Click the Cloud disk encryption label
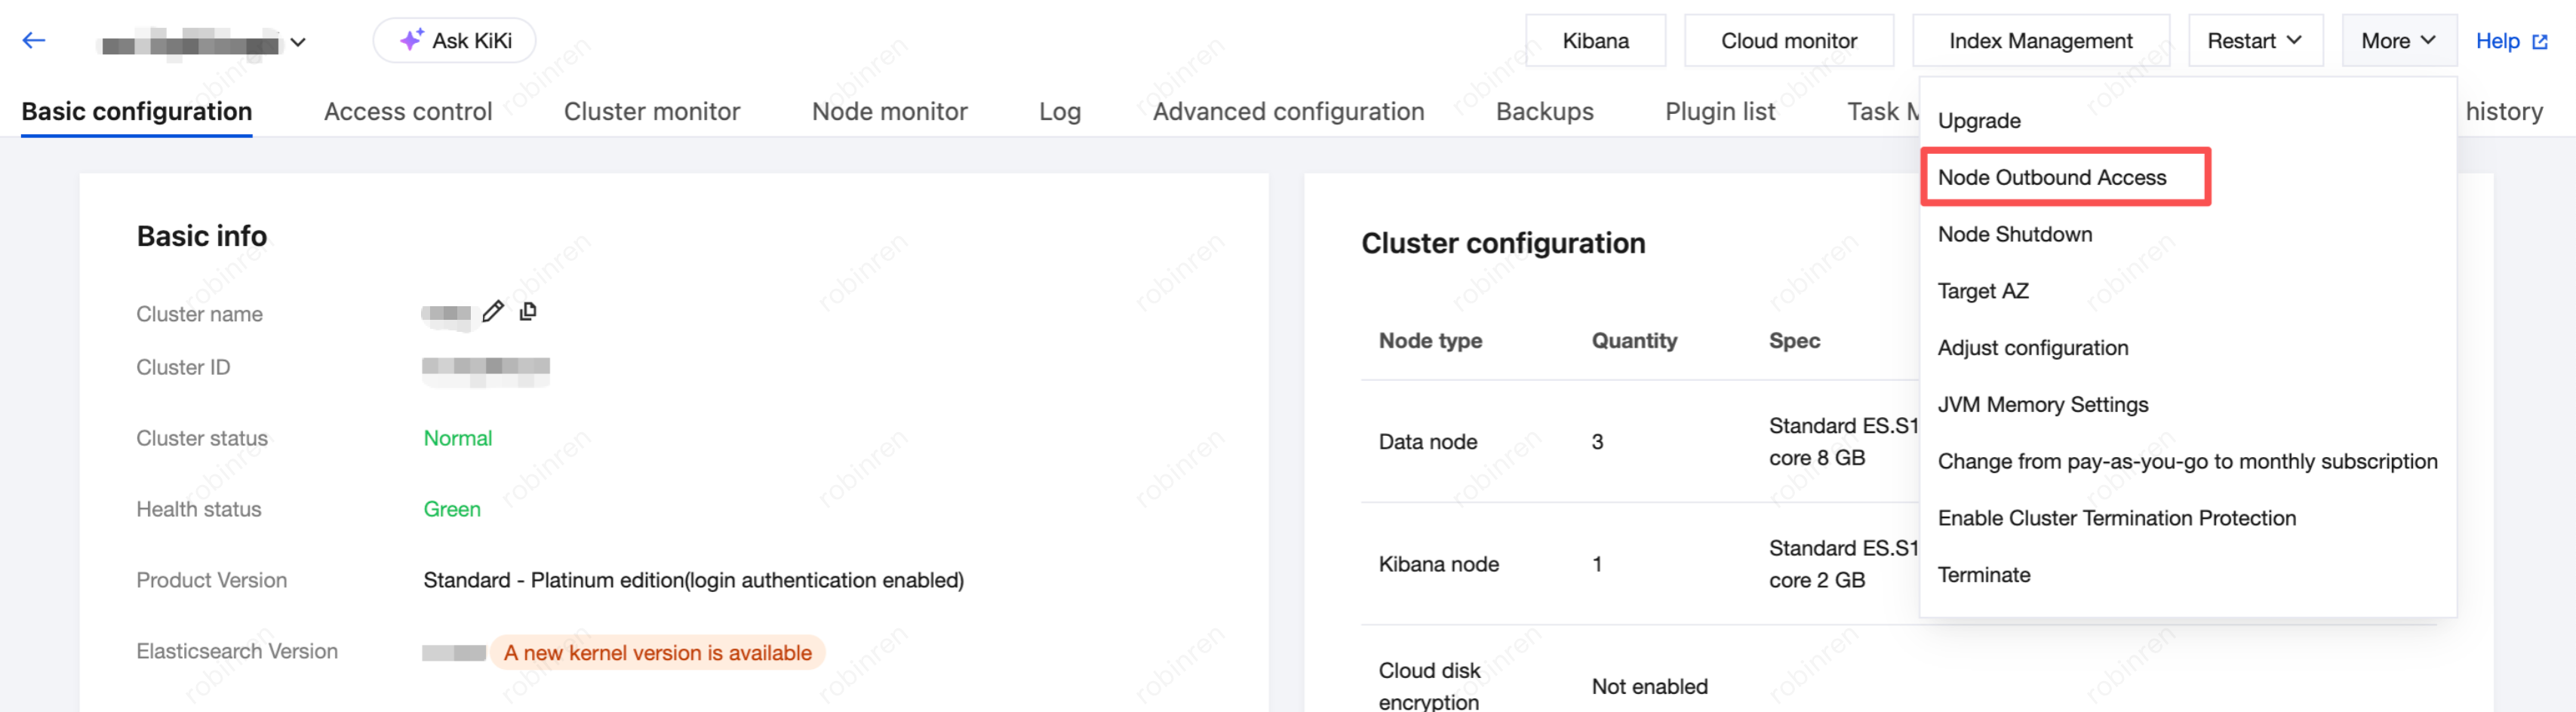 pos(1429,686)
